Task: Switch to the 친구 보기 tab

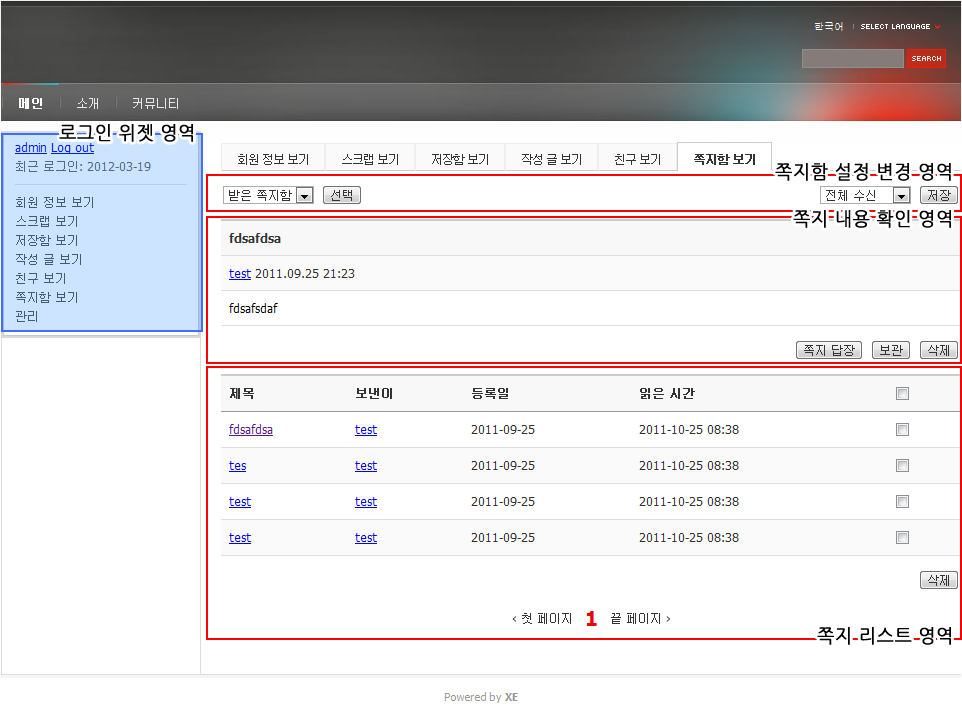Action: tap(637, 159)
